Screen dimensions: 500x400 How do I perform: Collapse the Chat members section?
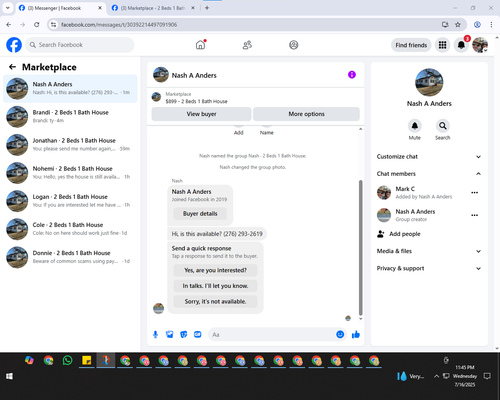click(x=429, y=174)
